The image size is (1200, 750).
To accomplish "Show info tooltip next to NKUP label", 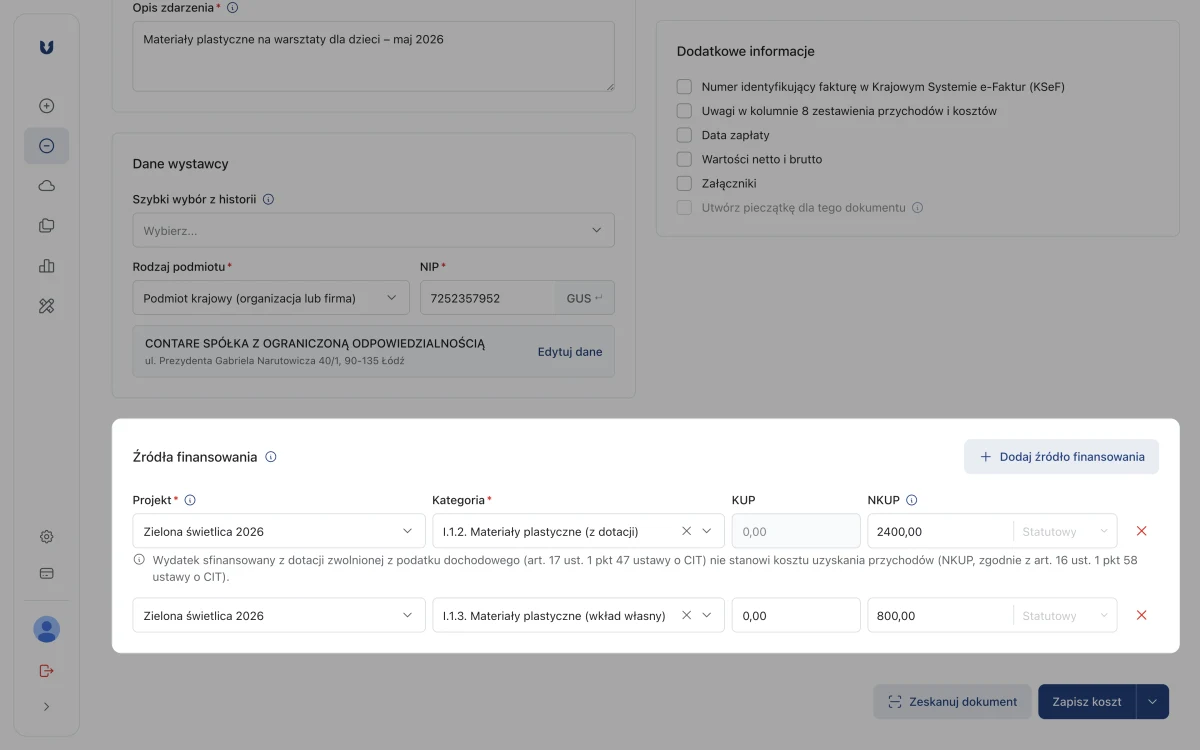I will coord(912,500).
